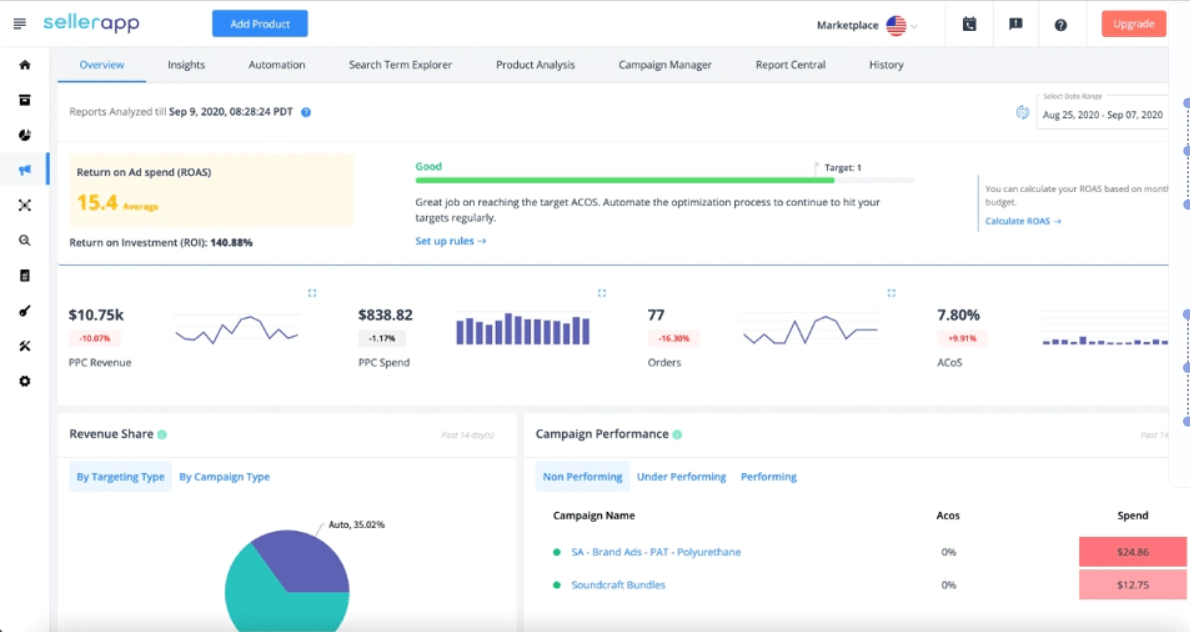The width and height of the screenshot is (1190, 632).
Task: Select the pie chart analytics icon in sidebar
Action: pyautogui.click(x=25, y=135)
